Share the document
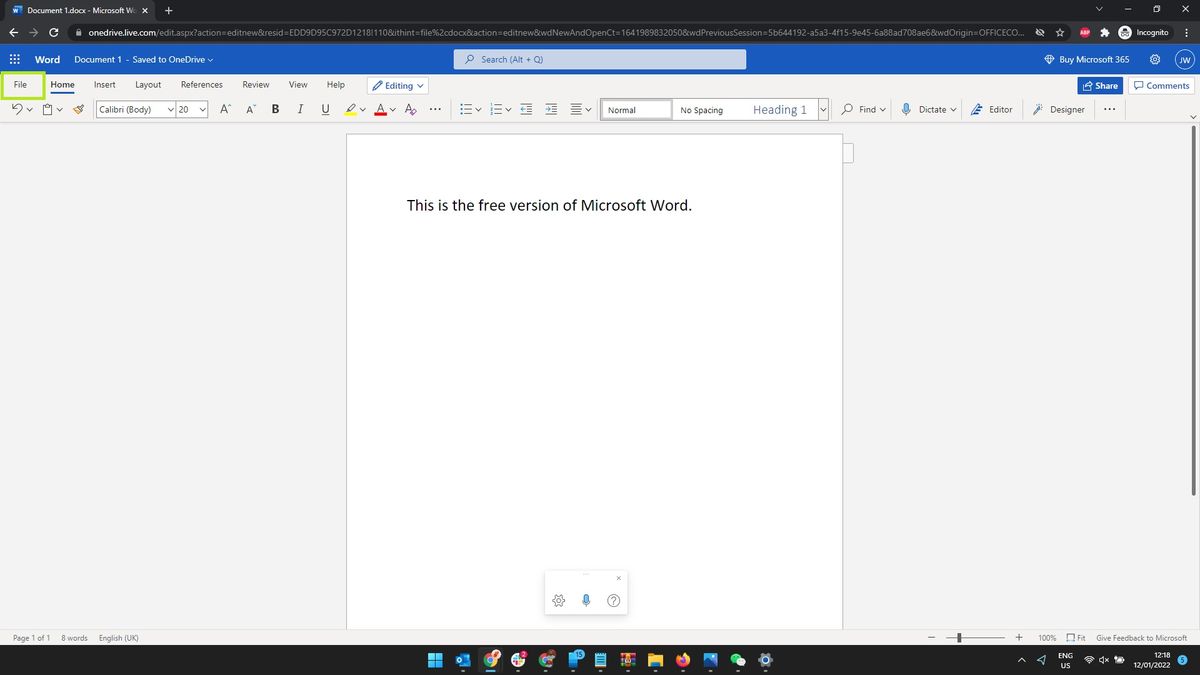 (1099, 85)
